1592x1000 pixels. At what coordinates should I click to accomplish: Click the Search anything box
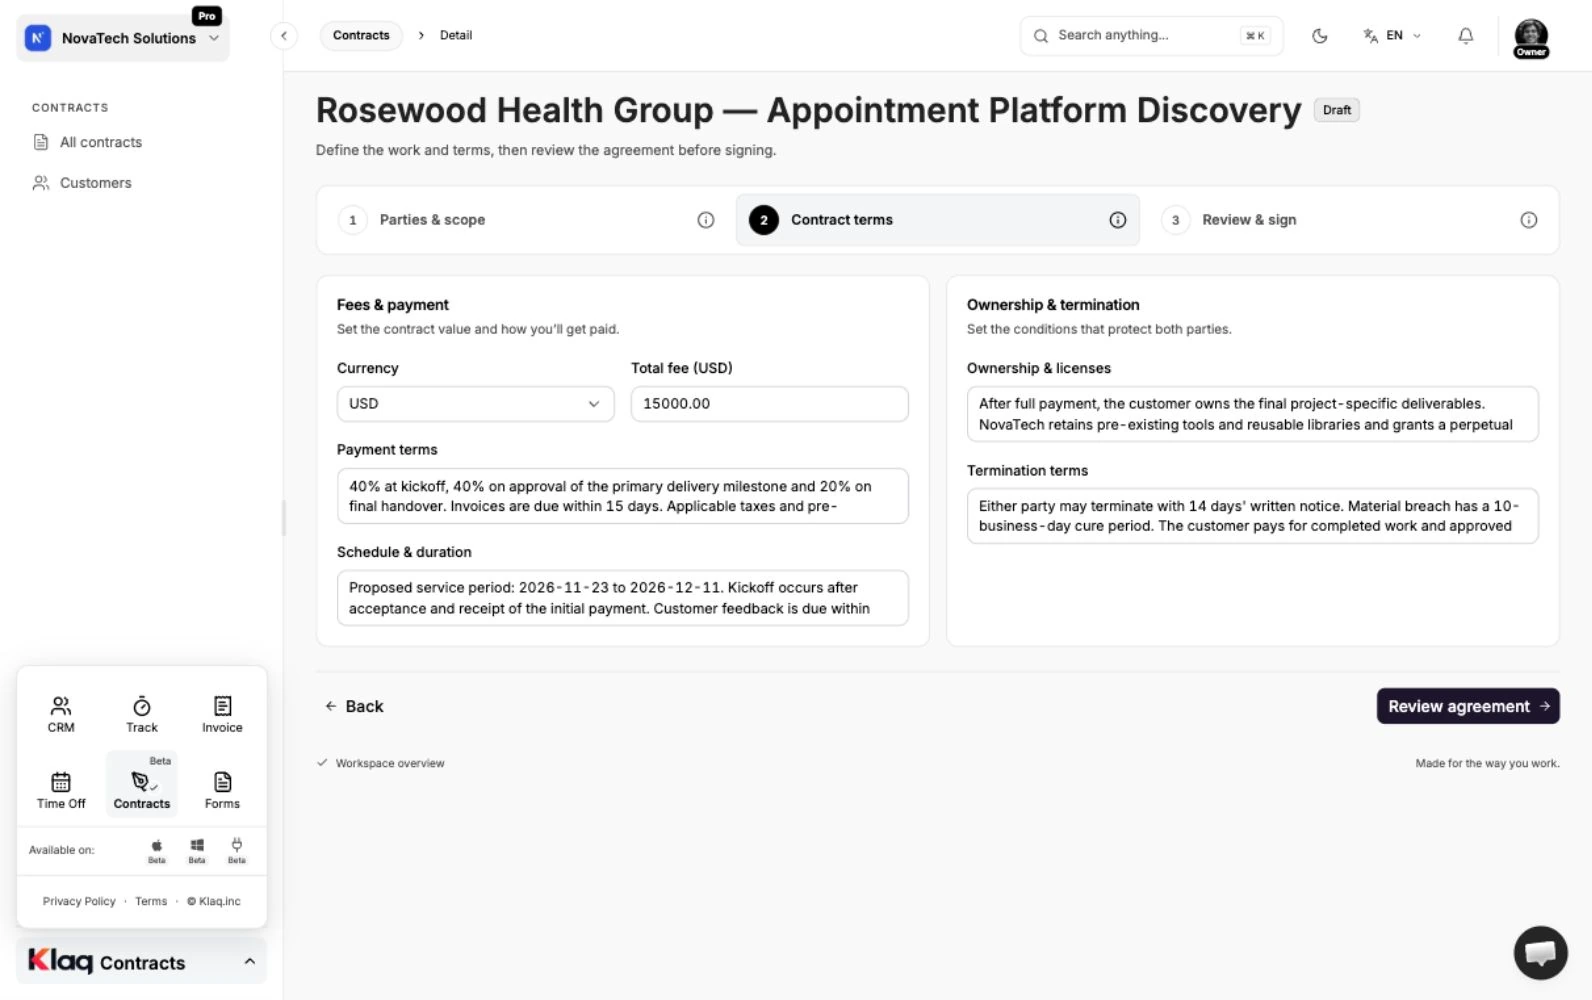(1151, 36)
